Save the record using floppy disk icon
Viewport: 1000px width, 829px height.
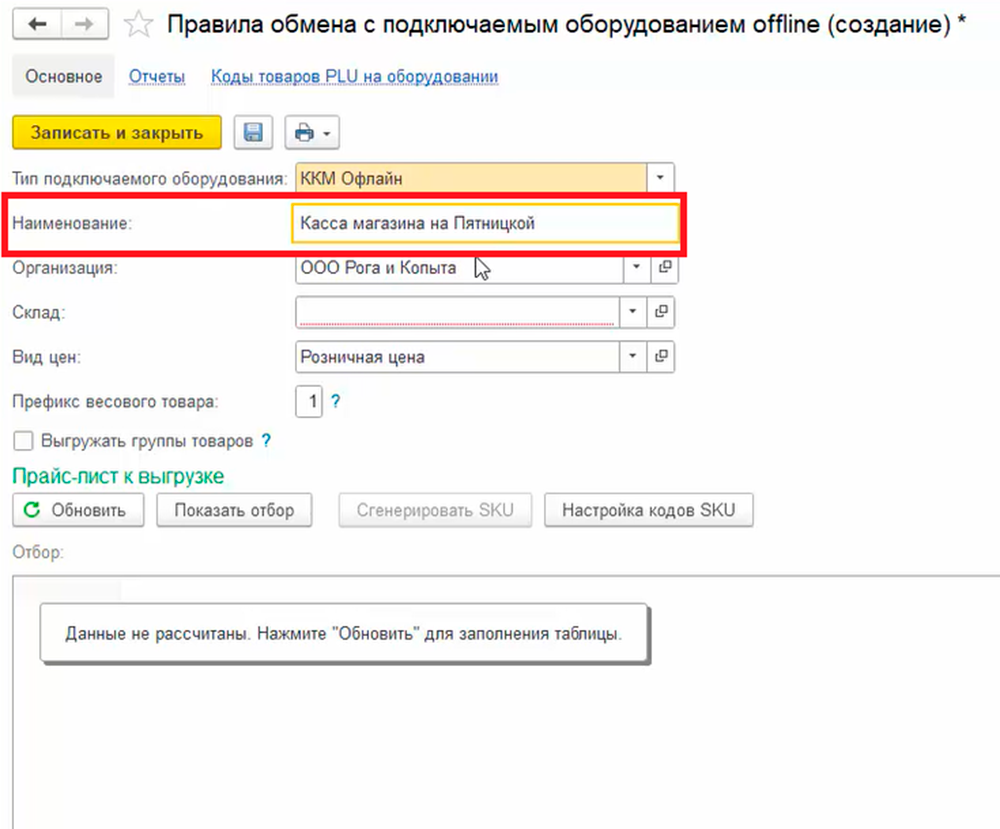click(x=254, y=133)
